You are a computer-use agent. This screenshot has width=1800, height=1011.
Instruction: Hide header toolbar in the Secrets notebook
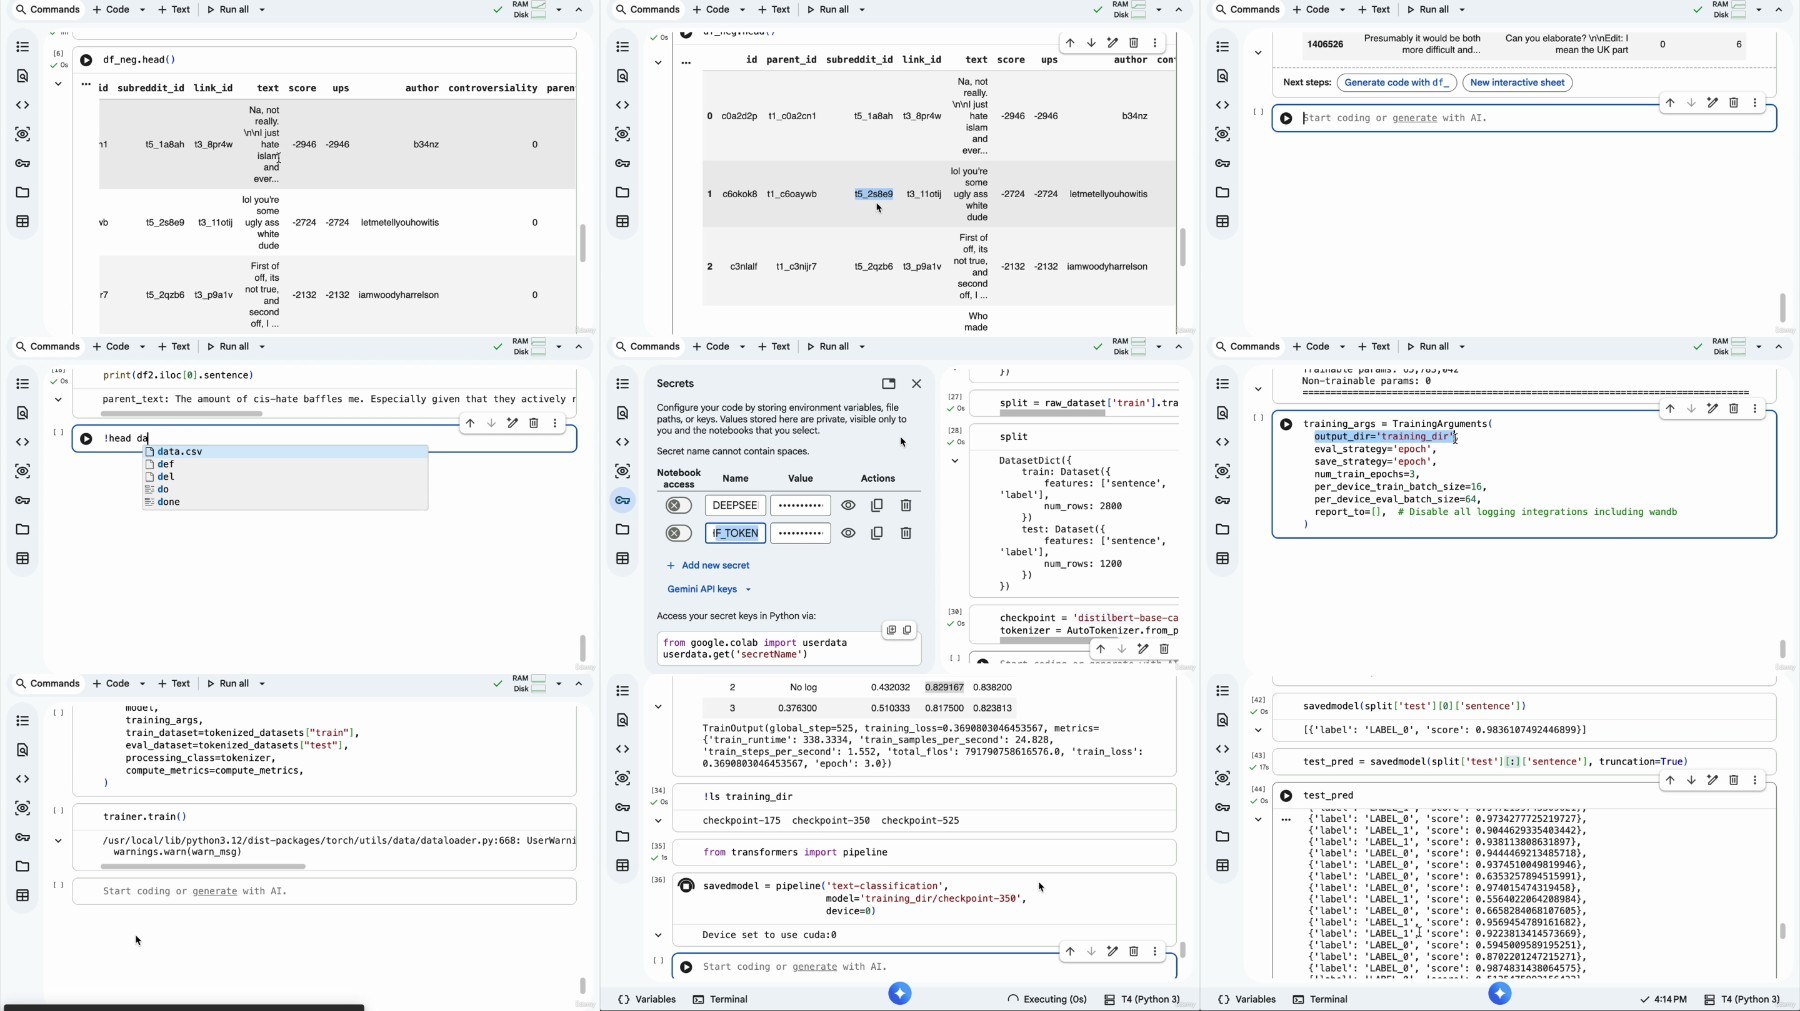tap(1179, 347)
